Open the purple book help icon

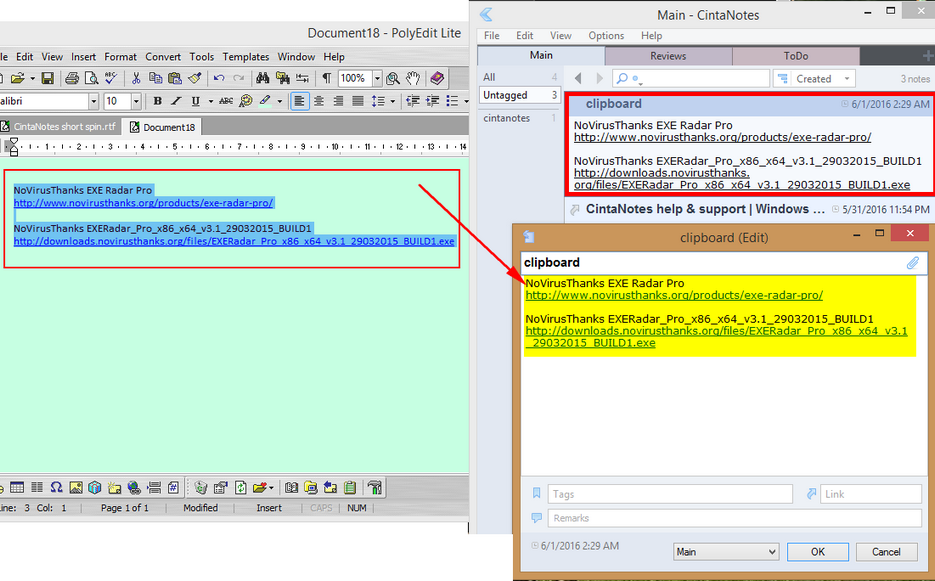(437, 78)
